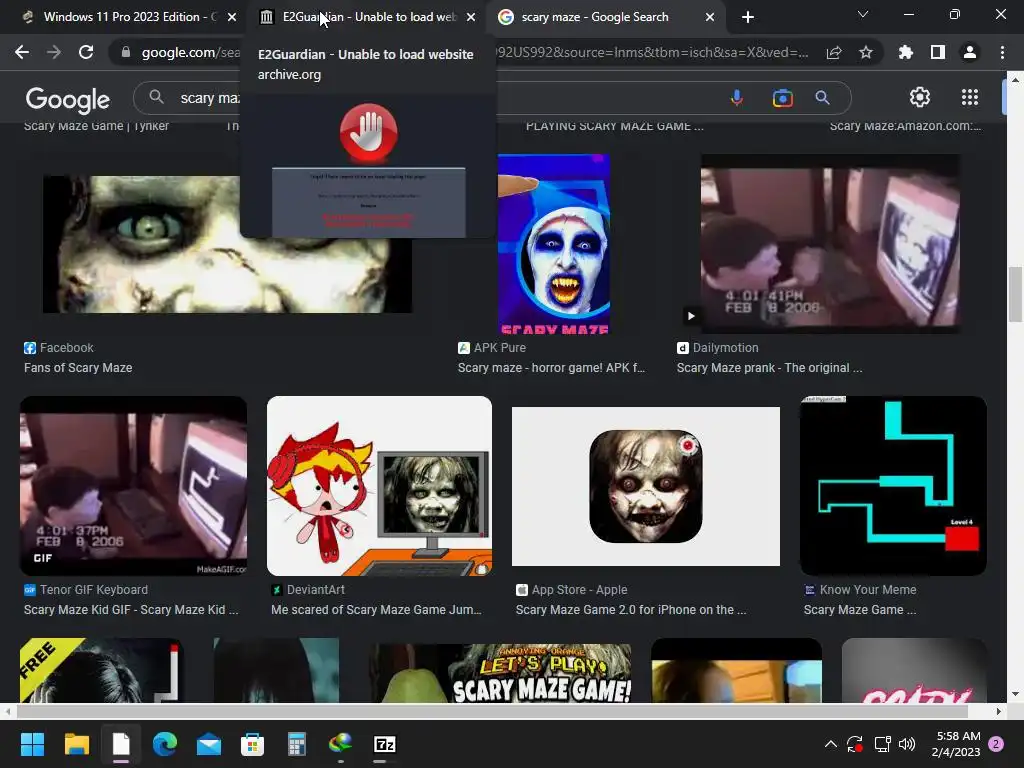Click Scary Maze Kid GIF caption link
This screenshot has height=768, width=1024.
tap(131, 609)
